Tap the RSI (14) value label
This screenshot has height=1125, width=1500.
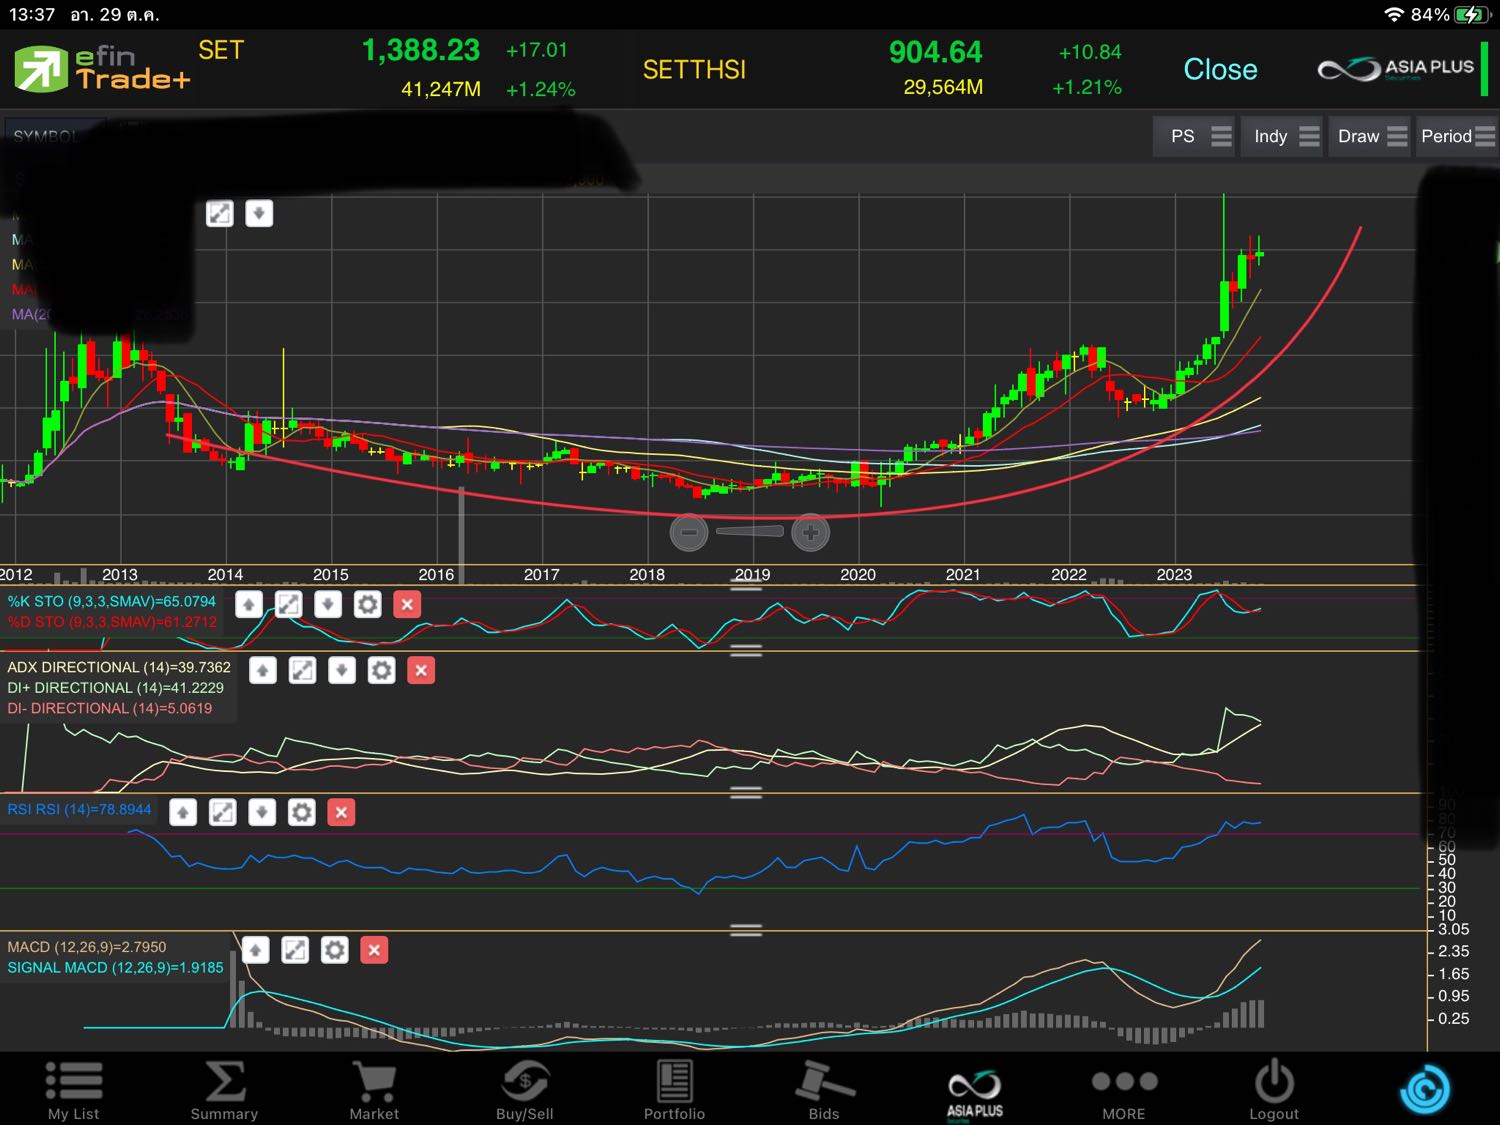pos(79,809)
